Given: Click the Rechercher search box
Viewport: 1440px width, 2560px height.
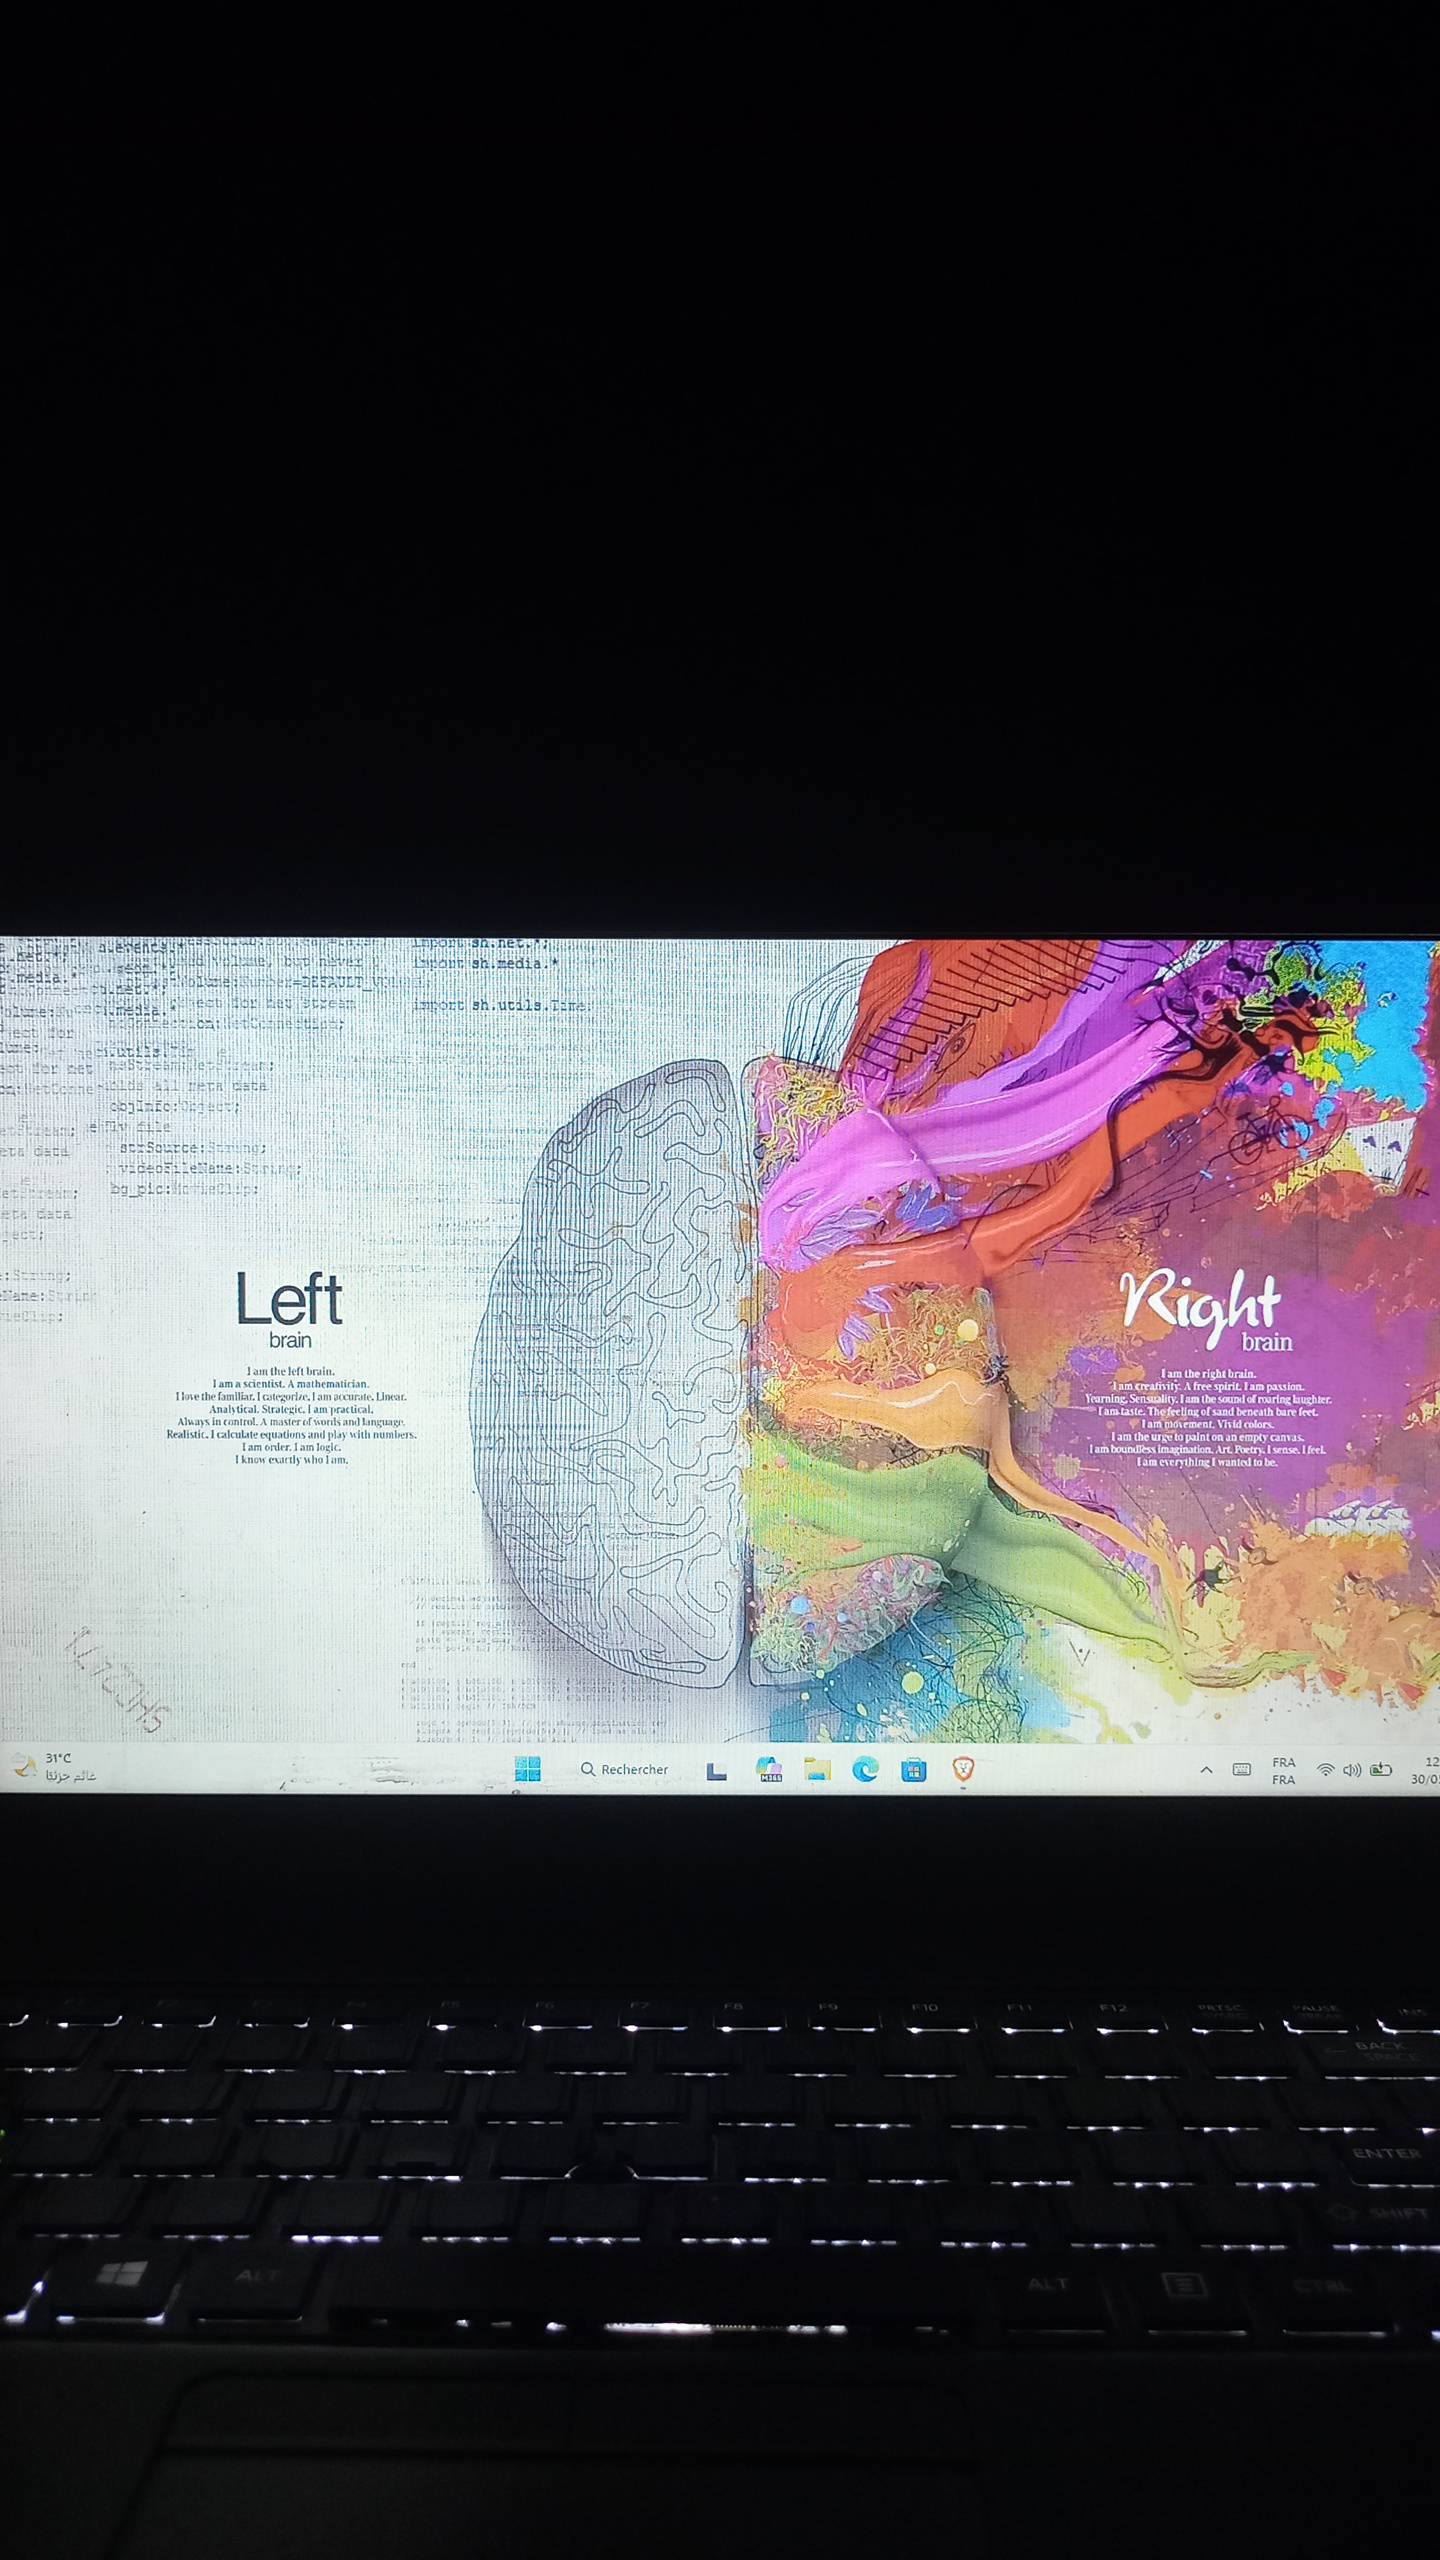Looking at the screenshot, I should coord(625,1769).
